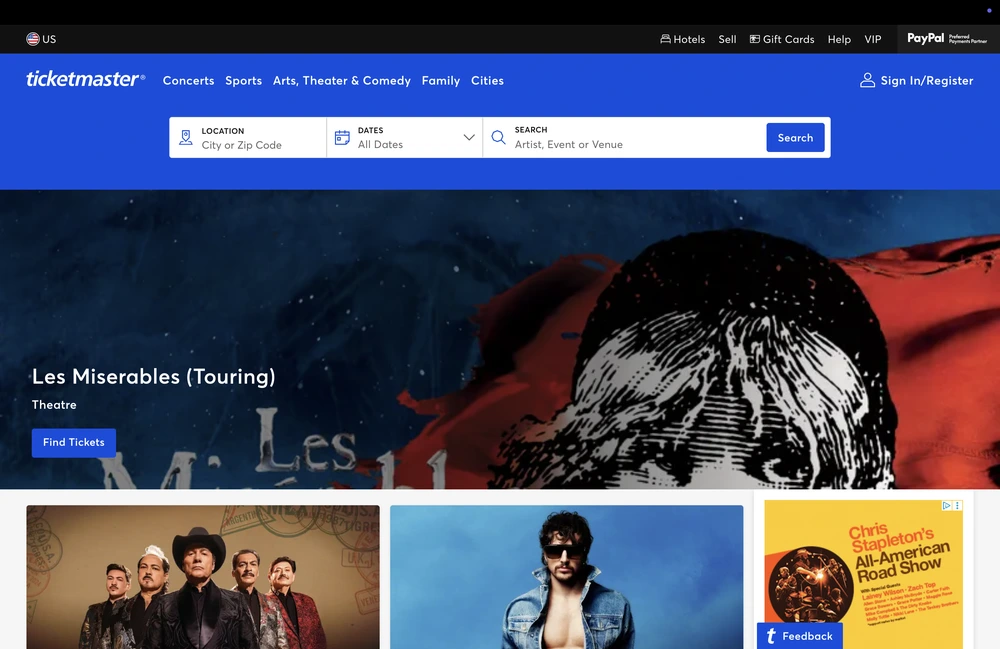Click the US flag country selector icon
This screenshot has height=649, width=1000.
(32, 38)
